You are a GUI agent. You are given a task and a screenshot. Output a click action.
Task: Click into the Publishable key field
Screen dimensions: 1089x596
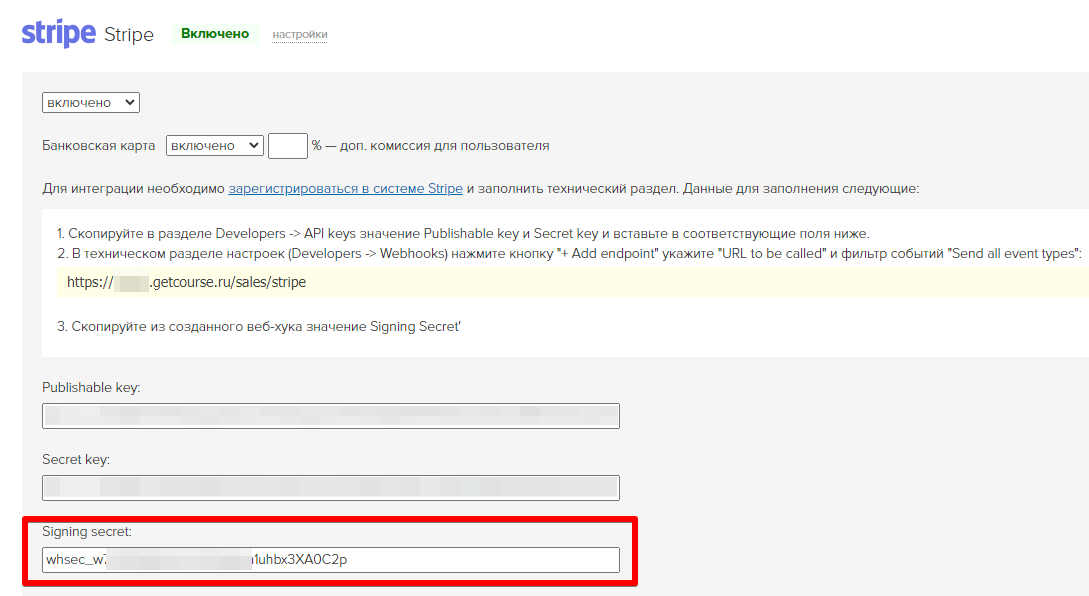pyautogui.click(x=331, y=416)
